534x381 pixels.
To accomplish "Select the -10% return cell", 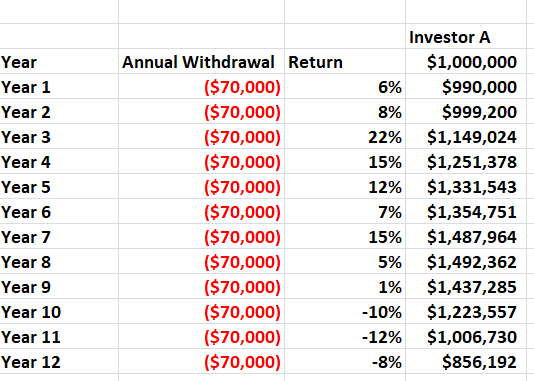I will [x=345, y=311].
